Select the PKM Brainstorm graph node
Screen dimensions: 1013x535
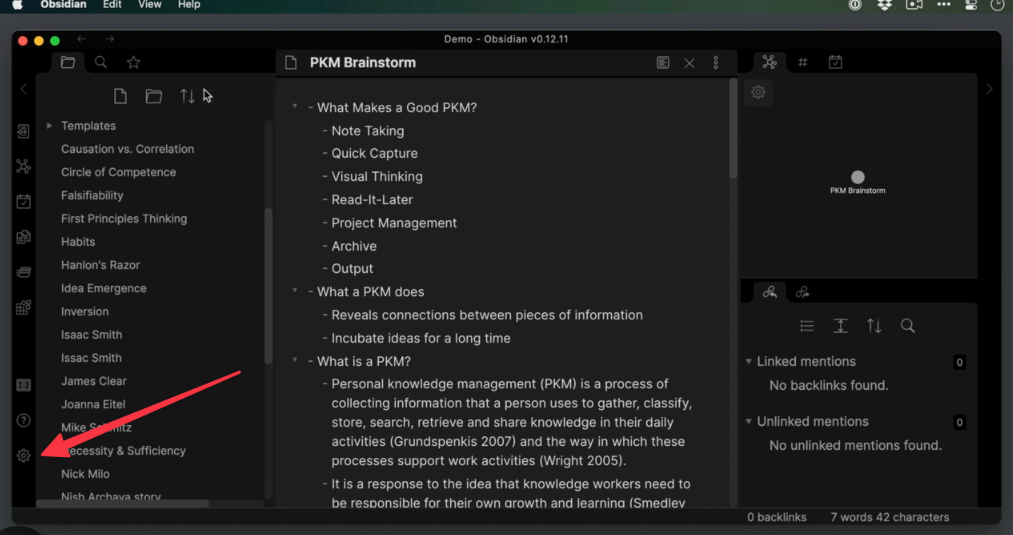pyautogui.click(x=857, y=177)
